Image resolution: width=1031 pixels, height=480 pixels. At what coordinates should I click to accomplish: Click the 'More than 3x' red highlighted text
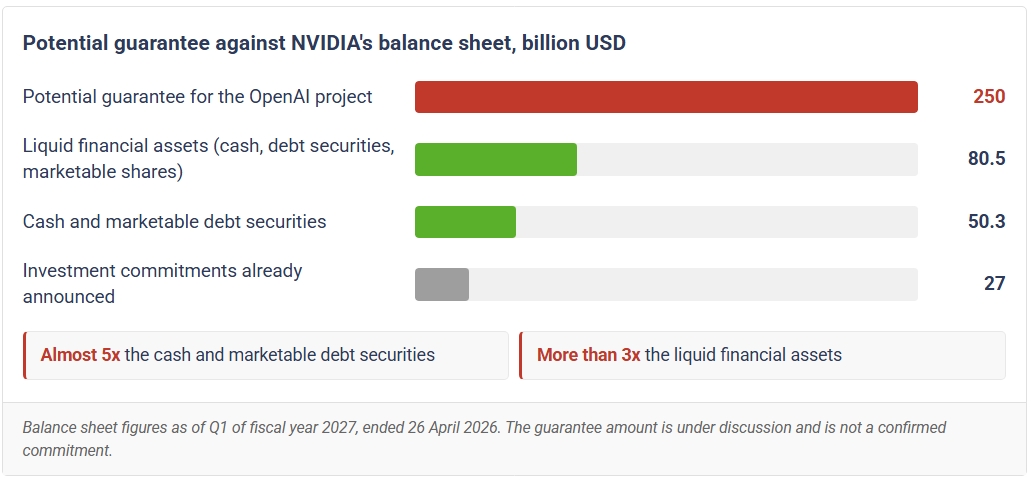click(588, 355)
